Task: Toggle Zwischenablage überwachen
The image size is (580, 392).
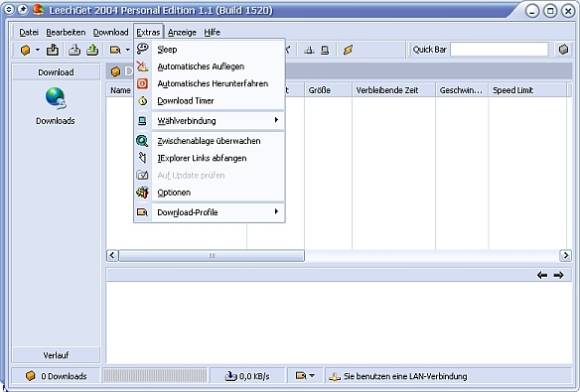Action: (x=209, y=141)
